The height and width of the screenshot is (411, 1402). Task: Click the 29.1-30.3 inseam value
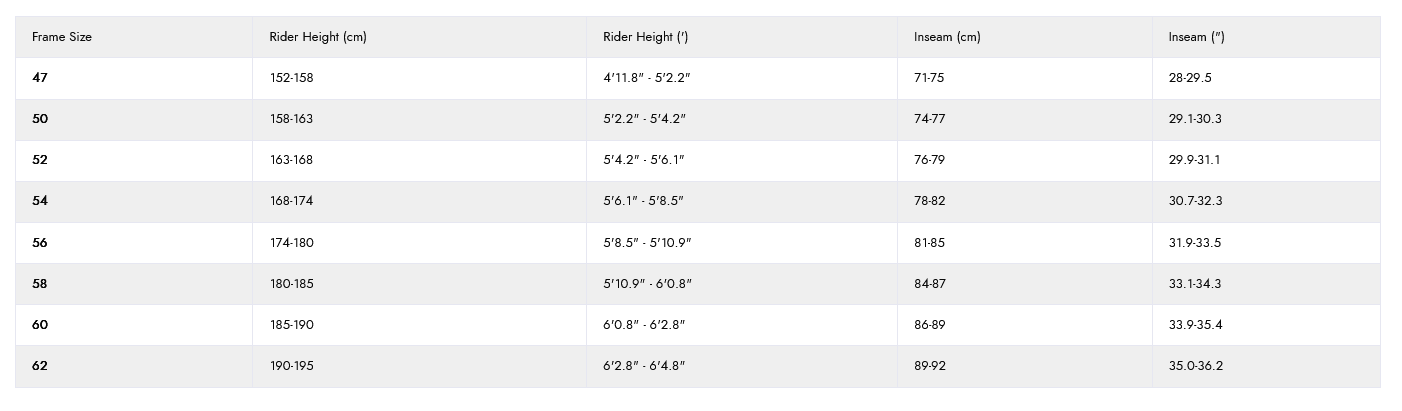1195,119
